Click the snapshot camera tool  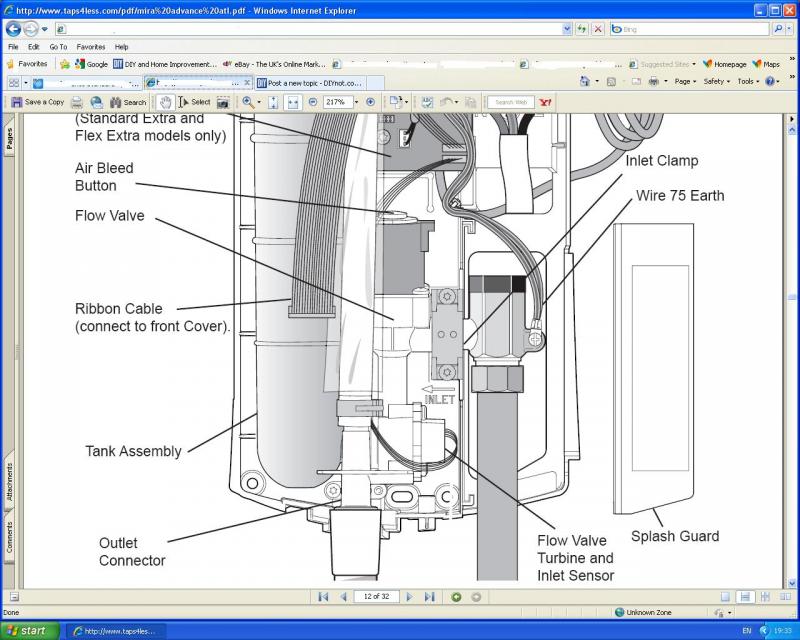pyautogui.click(x=223, y=102)
